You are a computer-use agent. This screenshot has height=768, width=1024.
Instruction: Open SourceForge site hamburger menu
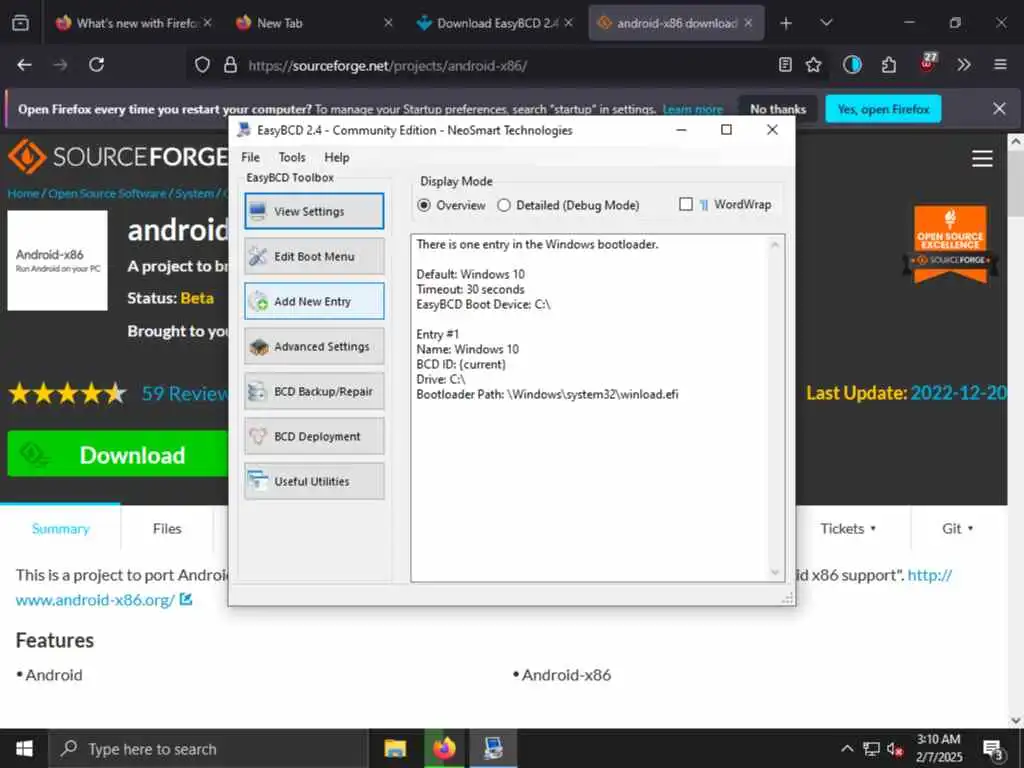pyautogui.click(x=982, y=158)
